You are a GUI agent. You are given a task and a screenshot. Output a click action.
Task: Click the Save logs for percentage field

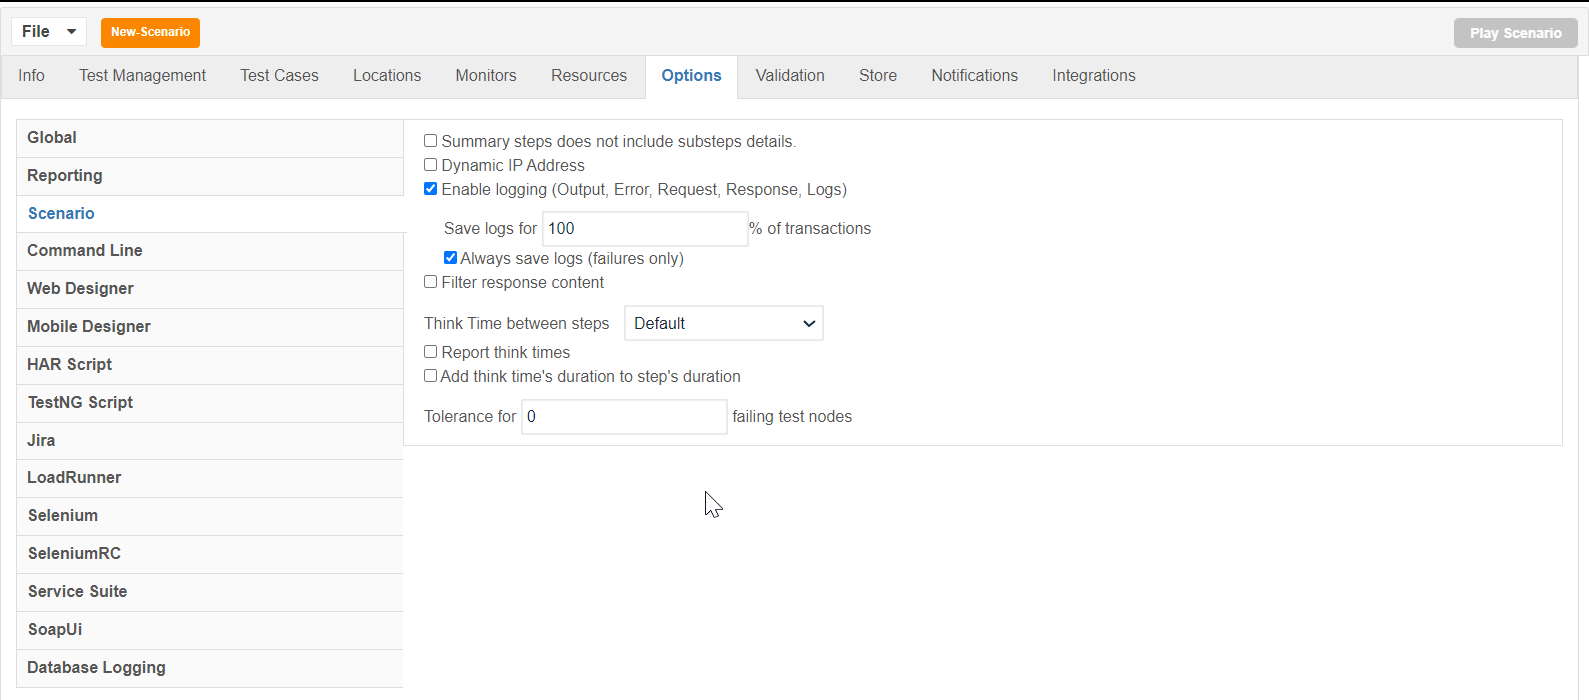645,229
